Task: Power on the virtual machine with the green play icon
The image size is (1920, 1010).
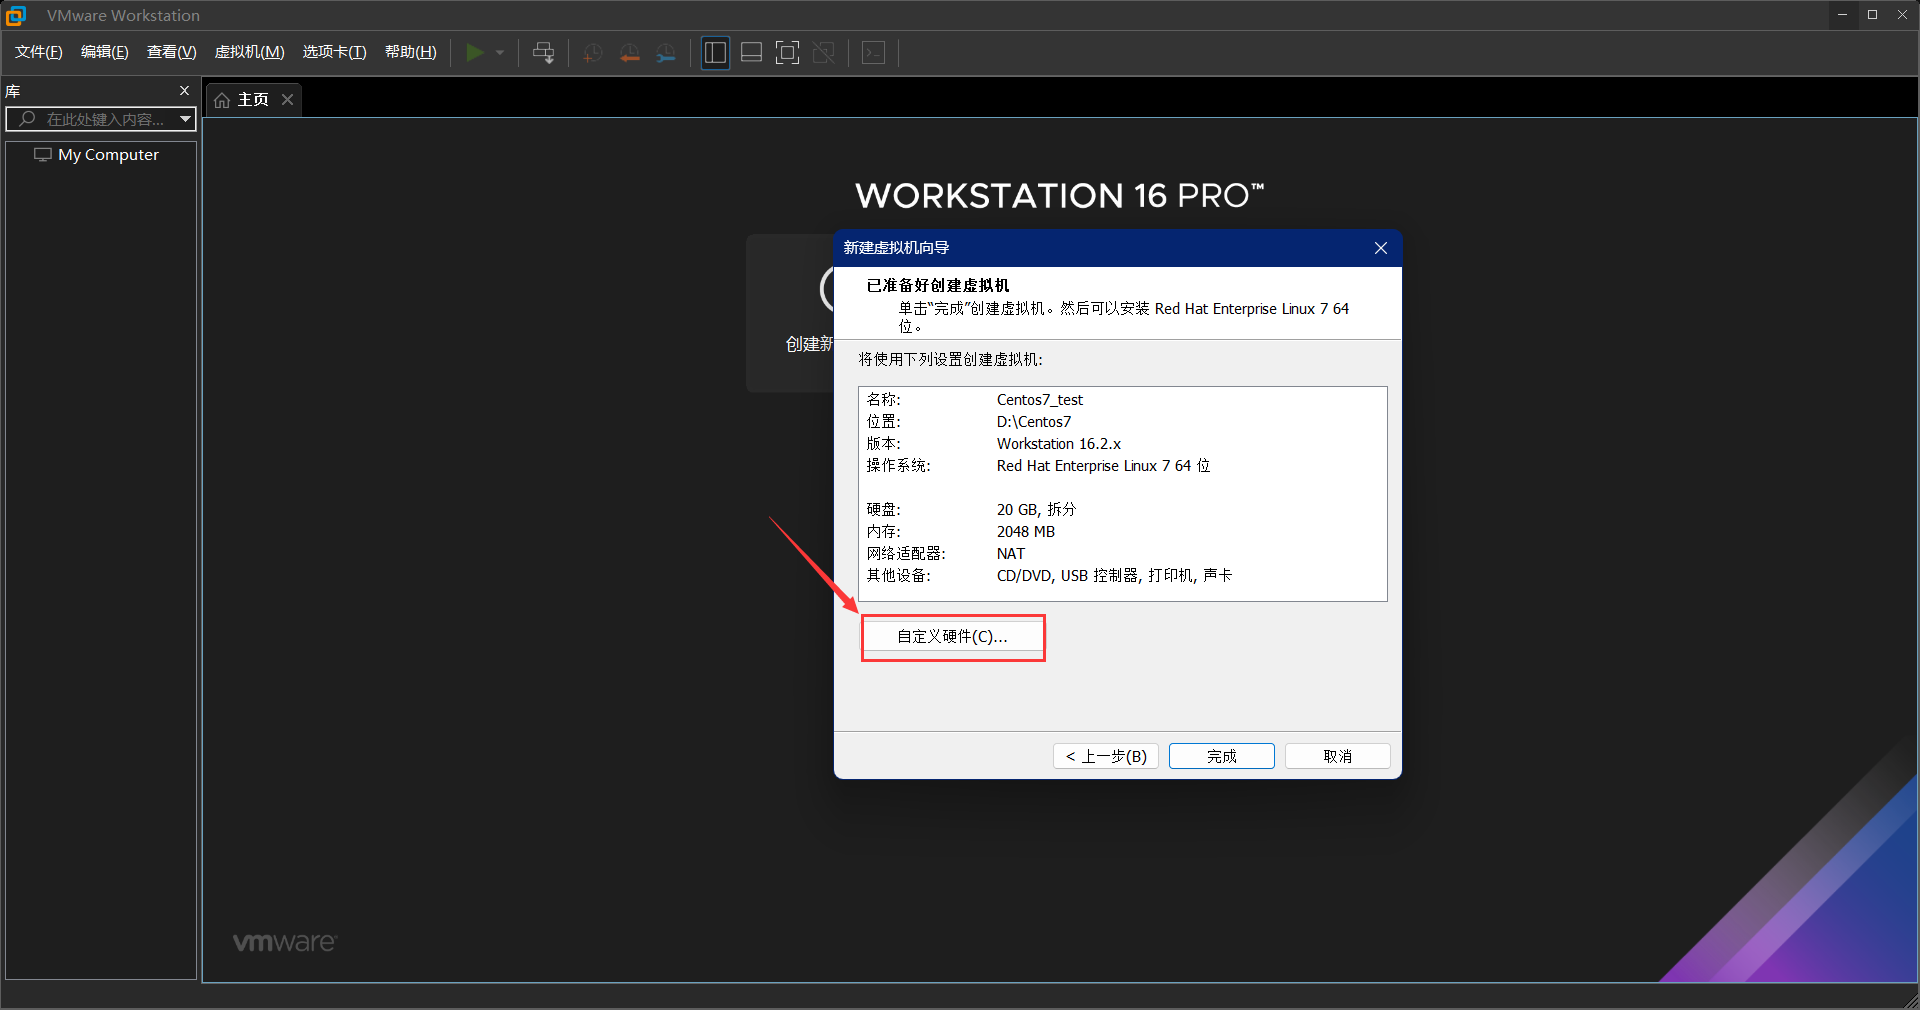Action: coord(475,52)
